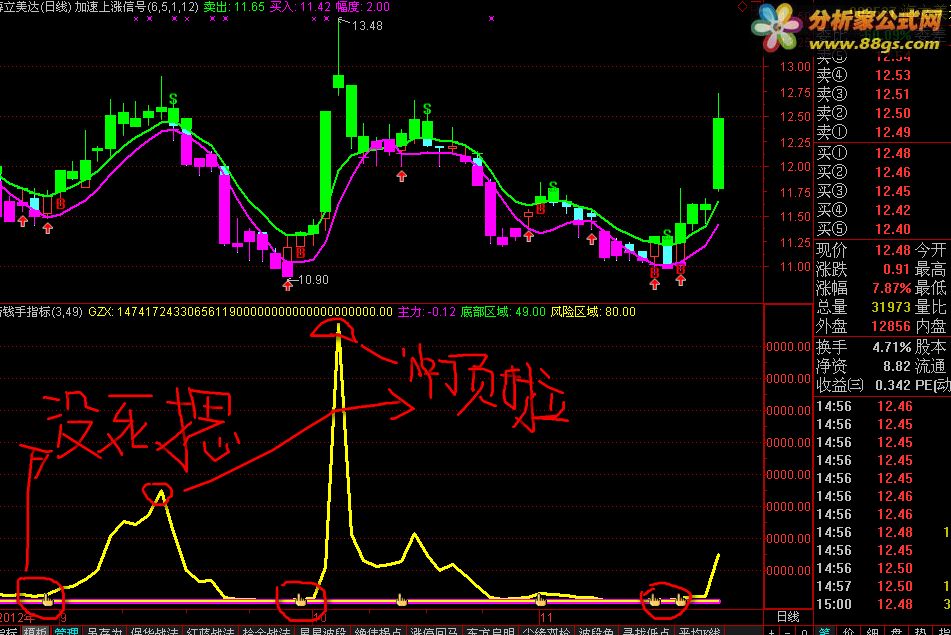Open the 细 tab under the tick list

873,631
